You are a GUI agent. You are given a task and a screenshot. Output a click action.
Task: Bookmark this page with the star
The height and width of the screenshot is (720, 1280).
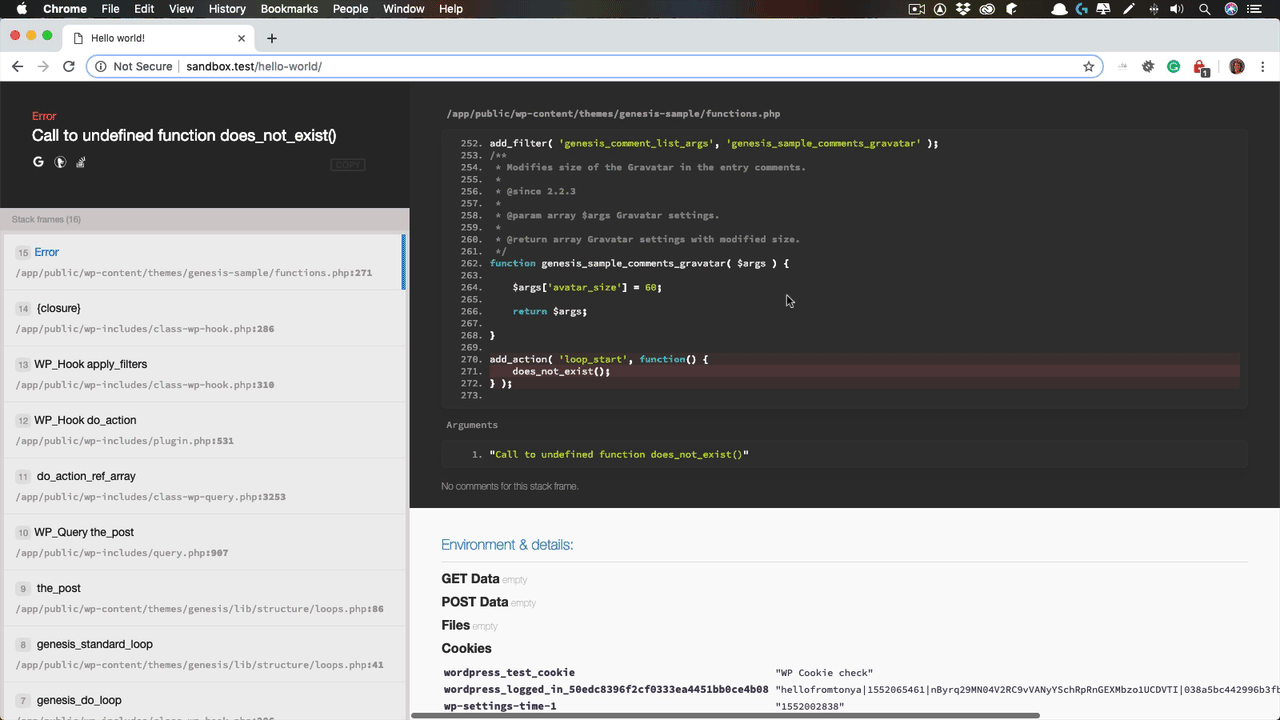coord(1088,66)
